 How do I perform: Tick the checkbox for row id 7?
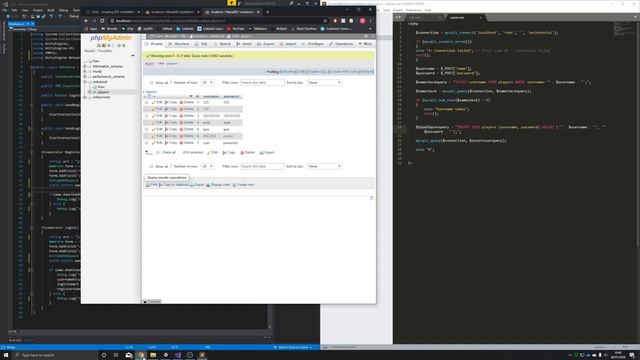coord(147,143)
